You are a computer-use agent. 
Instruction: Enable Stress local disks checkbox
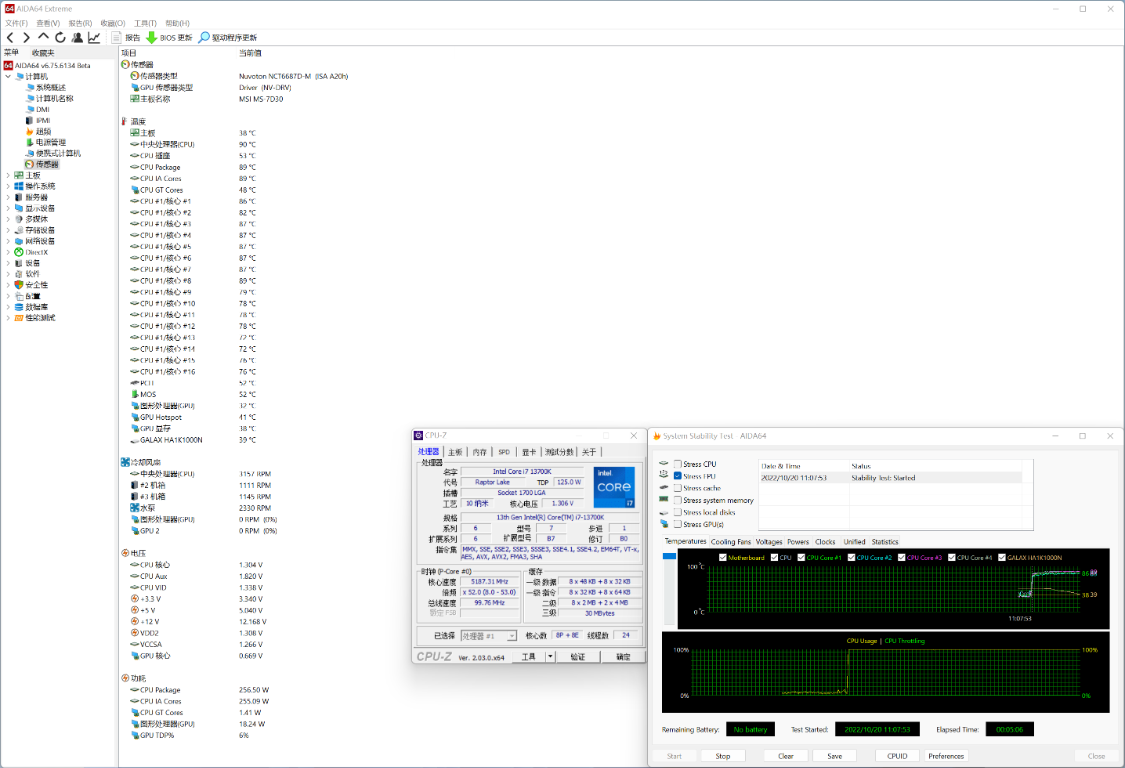tap(677, 512)
